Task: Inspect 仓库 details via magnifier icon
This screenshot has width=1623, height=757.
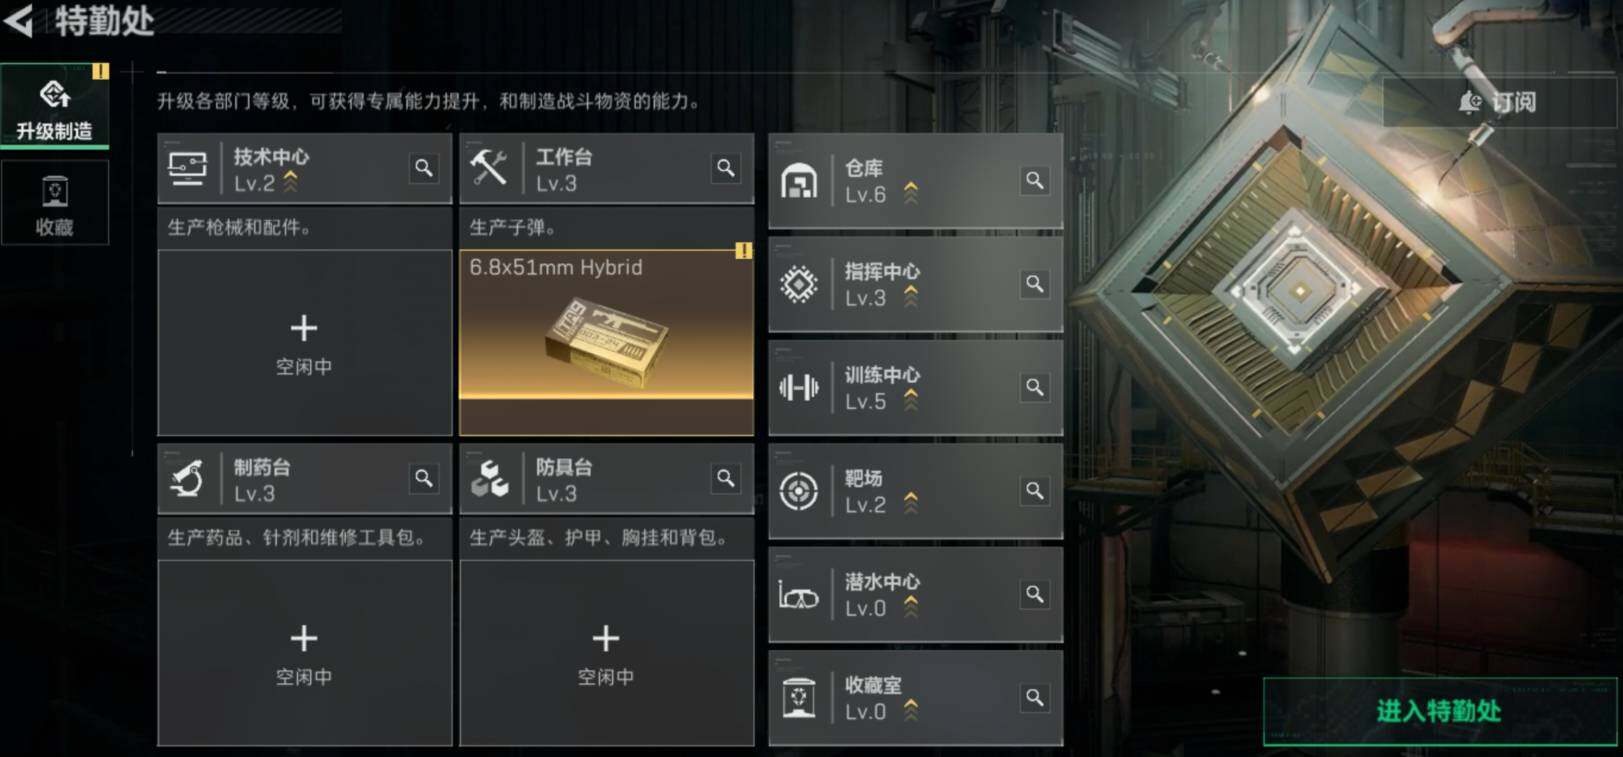Action: (1035, 181)
